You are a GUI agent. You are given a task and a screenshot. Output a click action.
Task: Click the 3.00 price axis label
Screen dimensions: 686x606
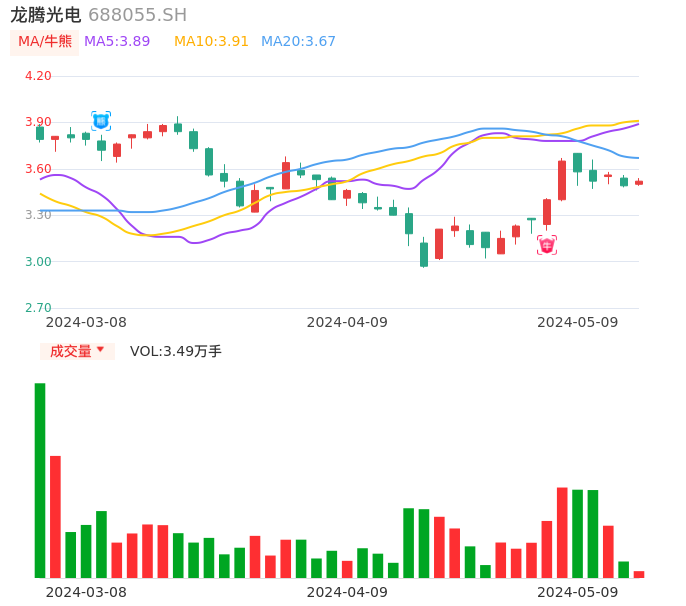[x=38, y=262]
